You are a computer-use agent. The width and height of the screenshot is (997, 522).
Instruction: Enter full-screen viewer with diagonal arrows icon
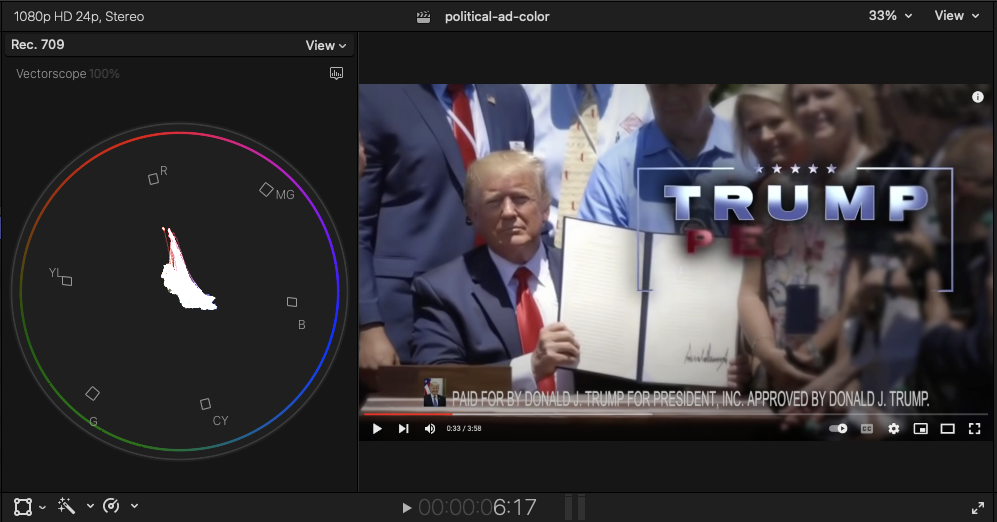tap(977, 508)
